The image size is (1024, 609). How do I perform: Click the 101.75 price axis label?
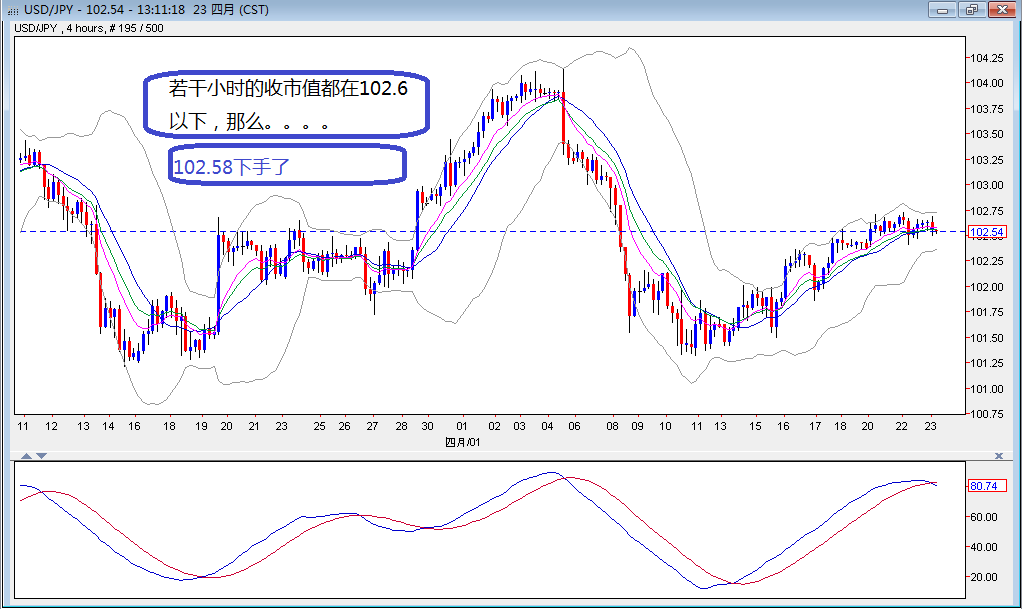987,312
